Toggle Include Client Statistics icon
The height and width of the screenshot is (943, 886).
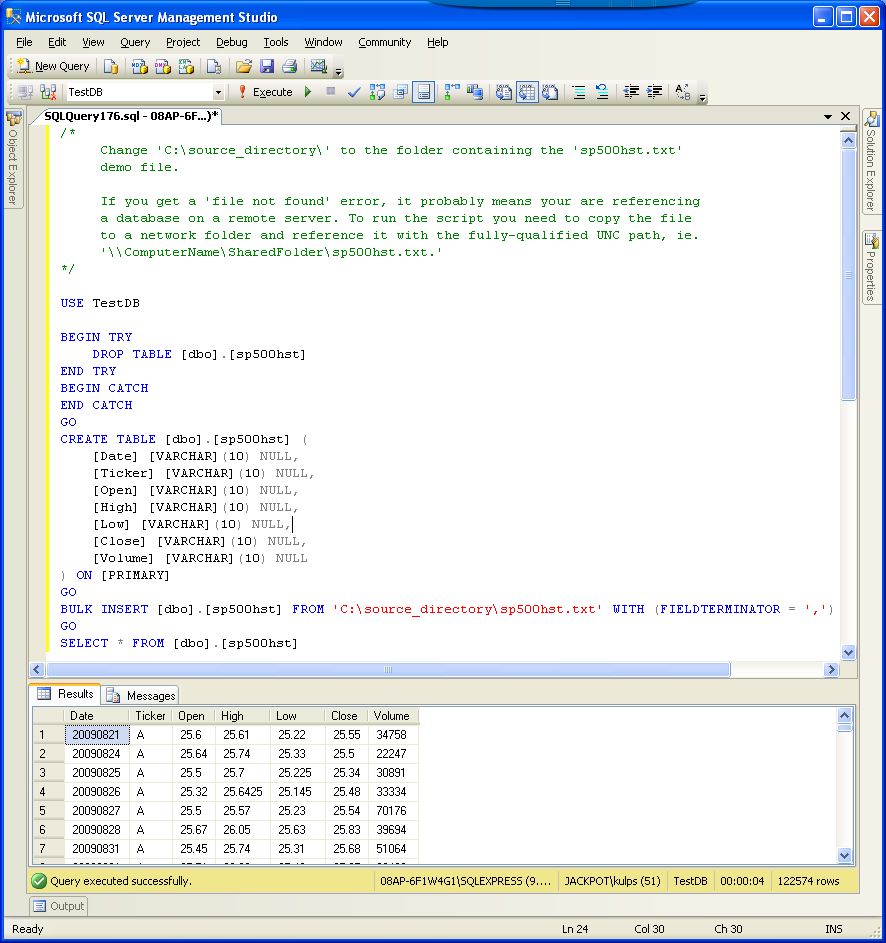tap(475, 92)
